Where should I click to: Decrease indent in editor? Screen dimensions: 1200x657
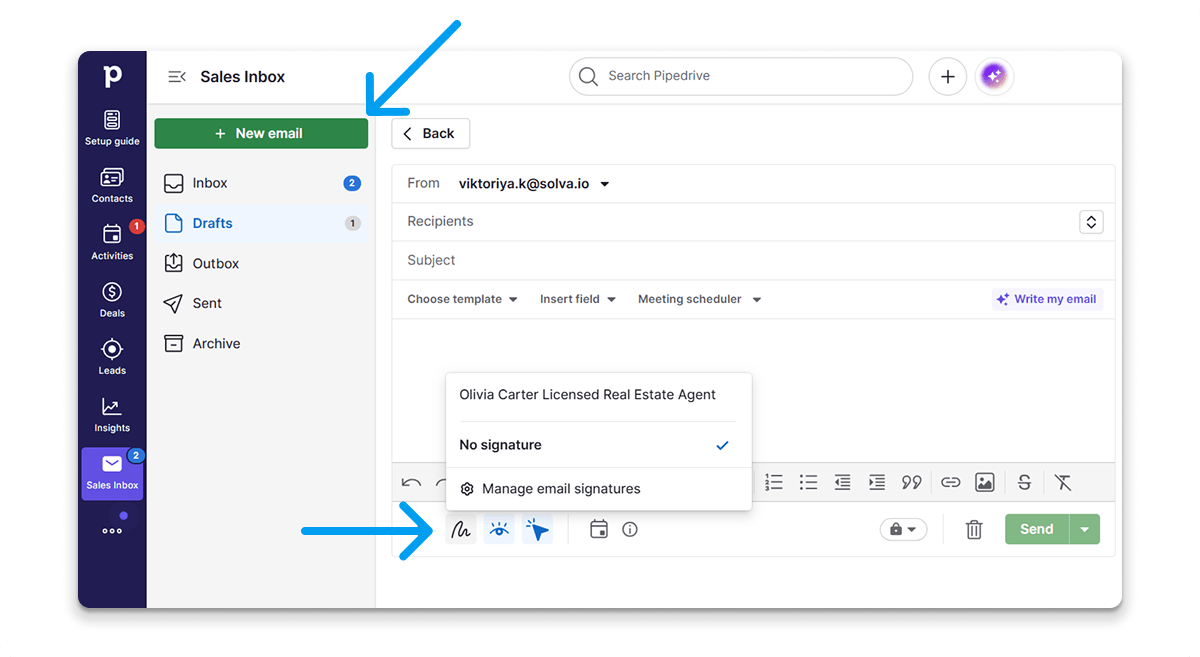click(843, 483)
